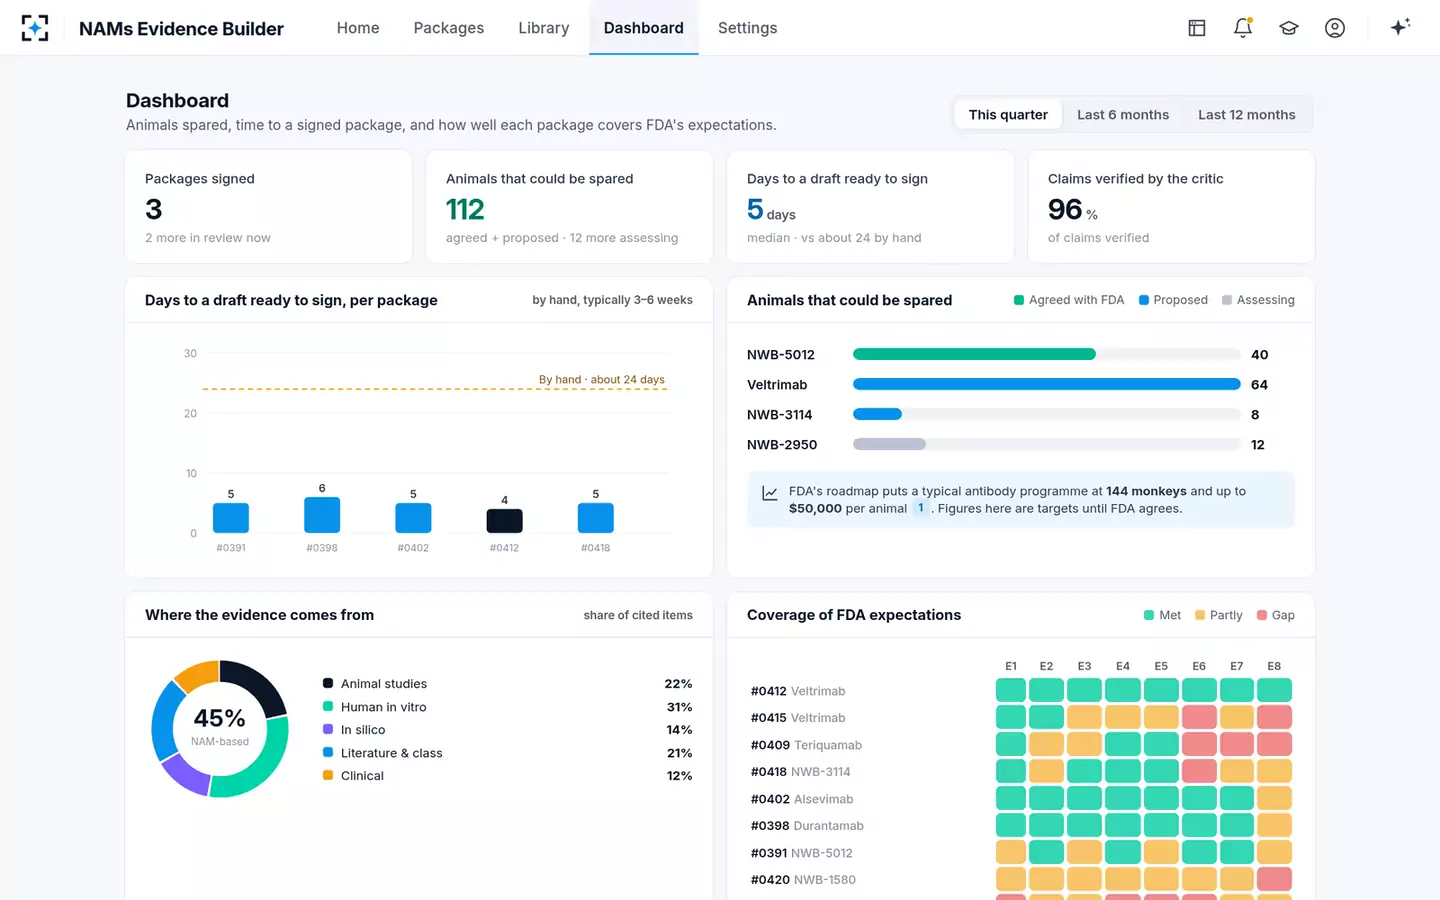Click the bar for package #0391
Image resolution: width=1440 pixels, height=900 pixels.
tap(231, 518)
